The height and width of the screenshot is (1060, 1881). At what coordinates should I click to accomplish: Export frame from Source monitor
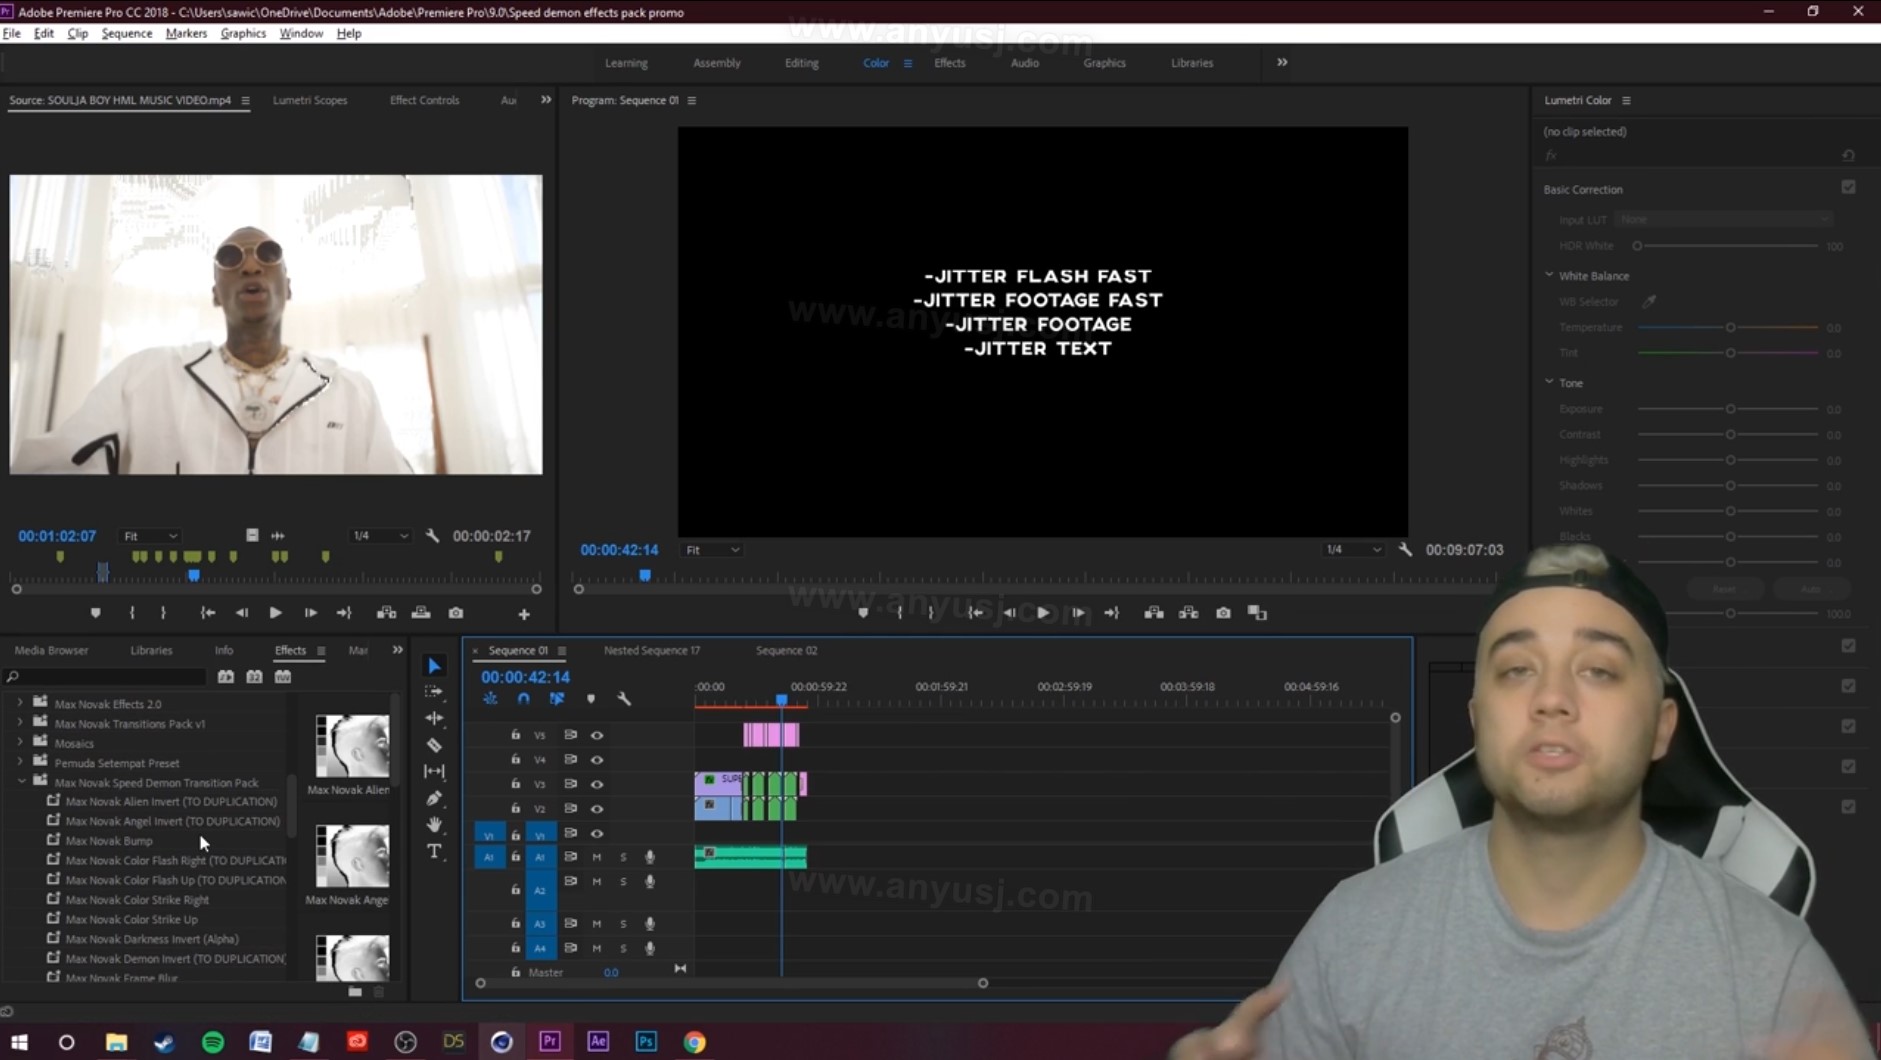click(x=456, y=613)
